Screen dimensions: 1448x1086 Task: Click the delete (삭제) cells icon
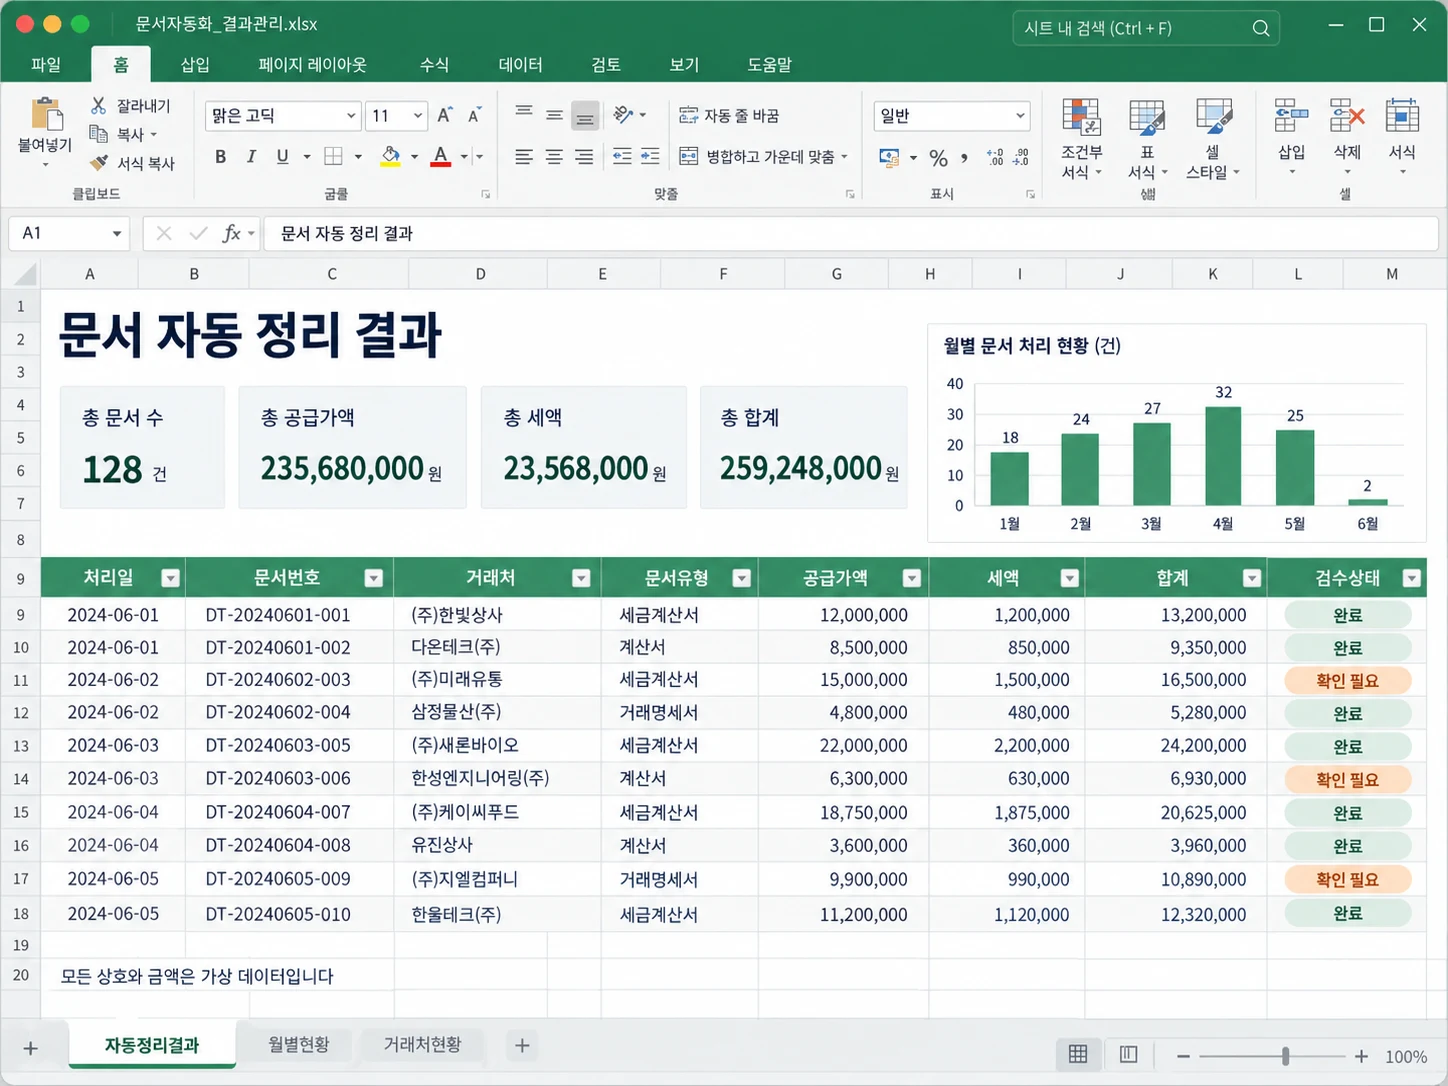[x=1347, y=117]
